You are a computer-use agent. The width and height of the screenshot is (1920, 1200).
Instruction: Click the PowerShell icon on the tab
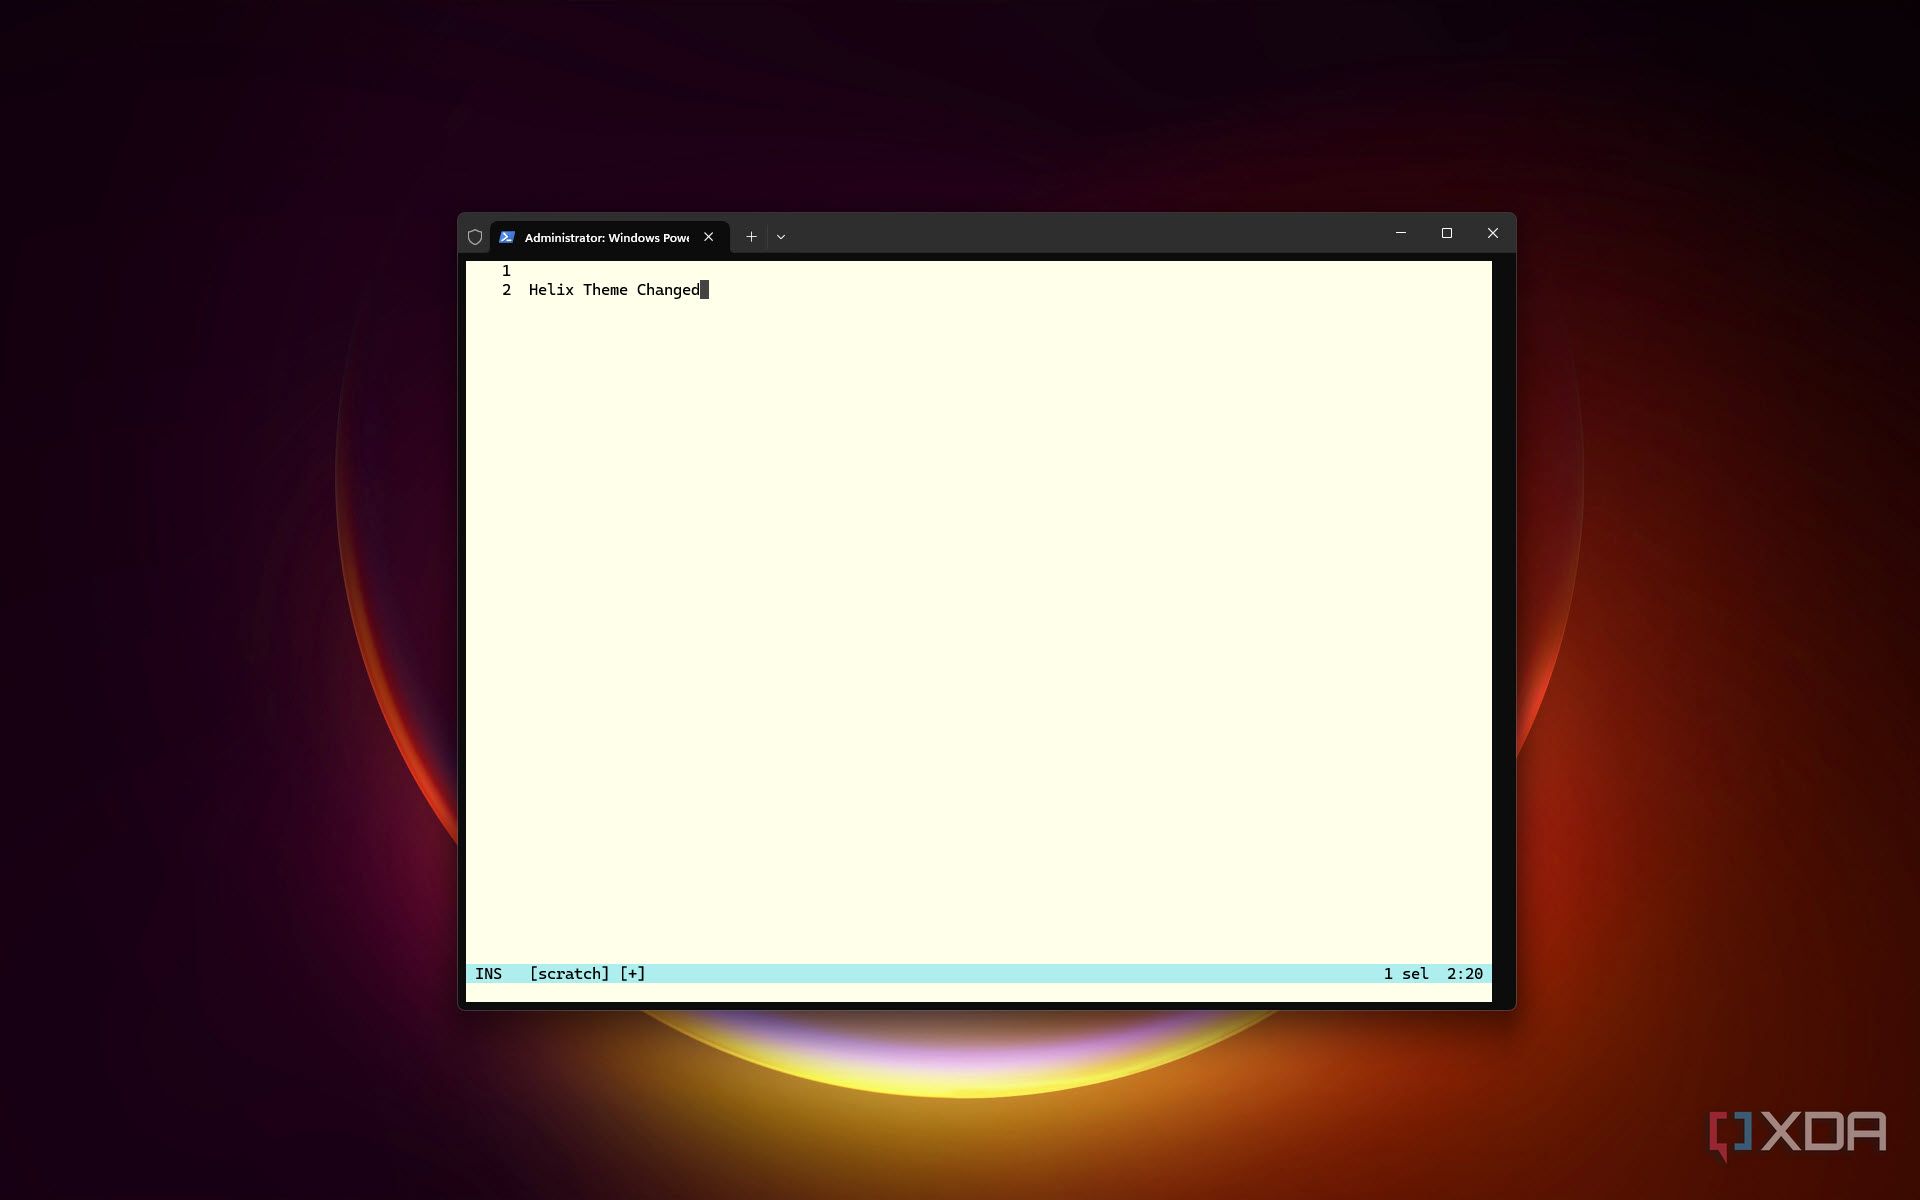point(507,237)
